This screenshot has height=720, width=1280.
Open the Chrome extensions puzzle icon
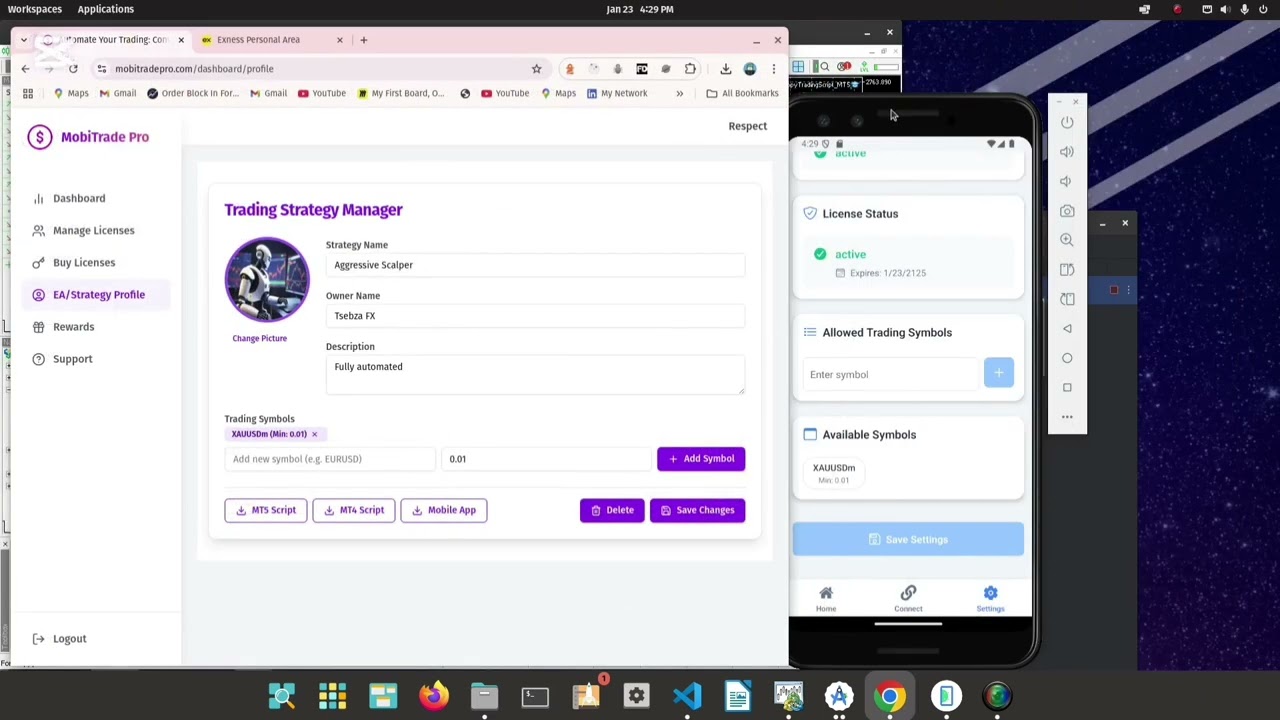(690, 69)
